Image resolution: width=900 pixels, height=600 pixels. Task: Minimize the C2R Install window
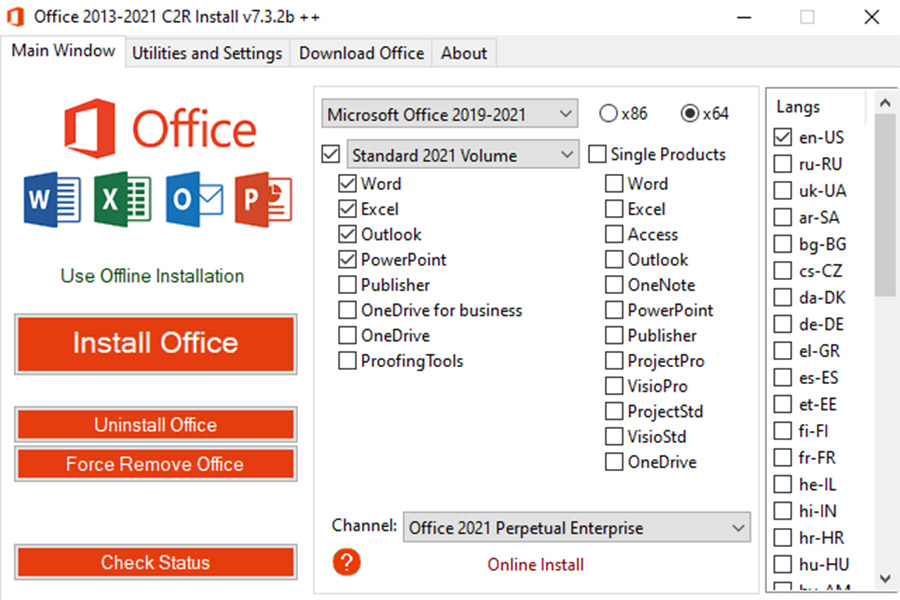point(744,17)
